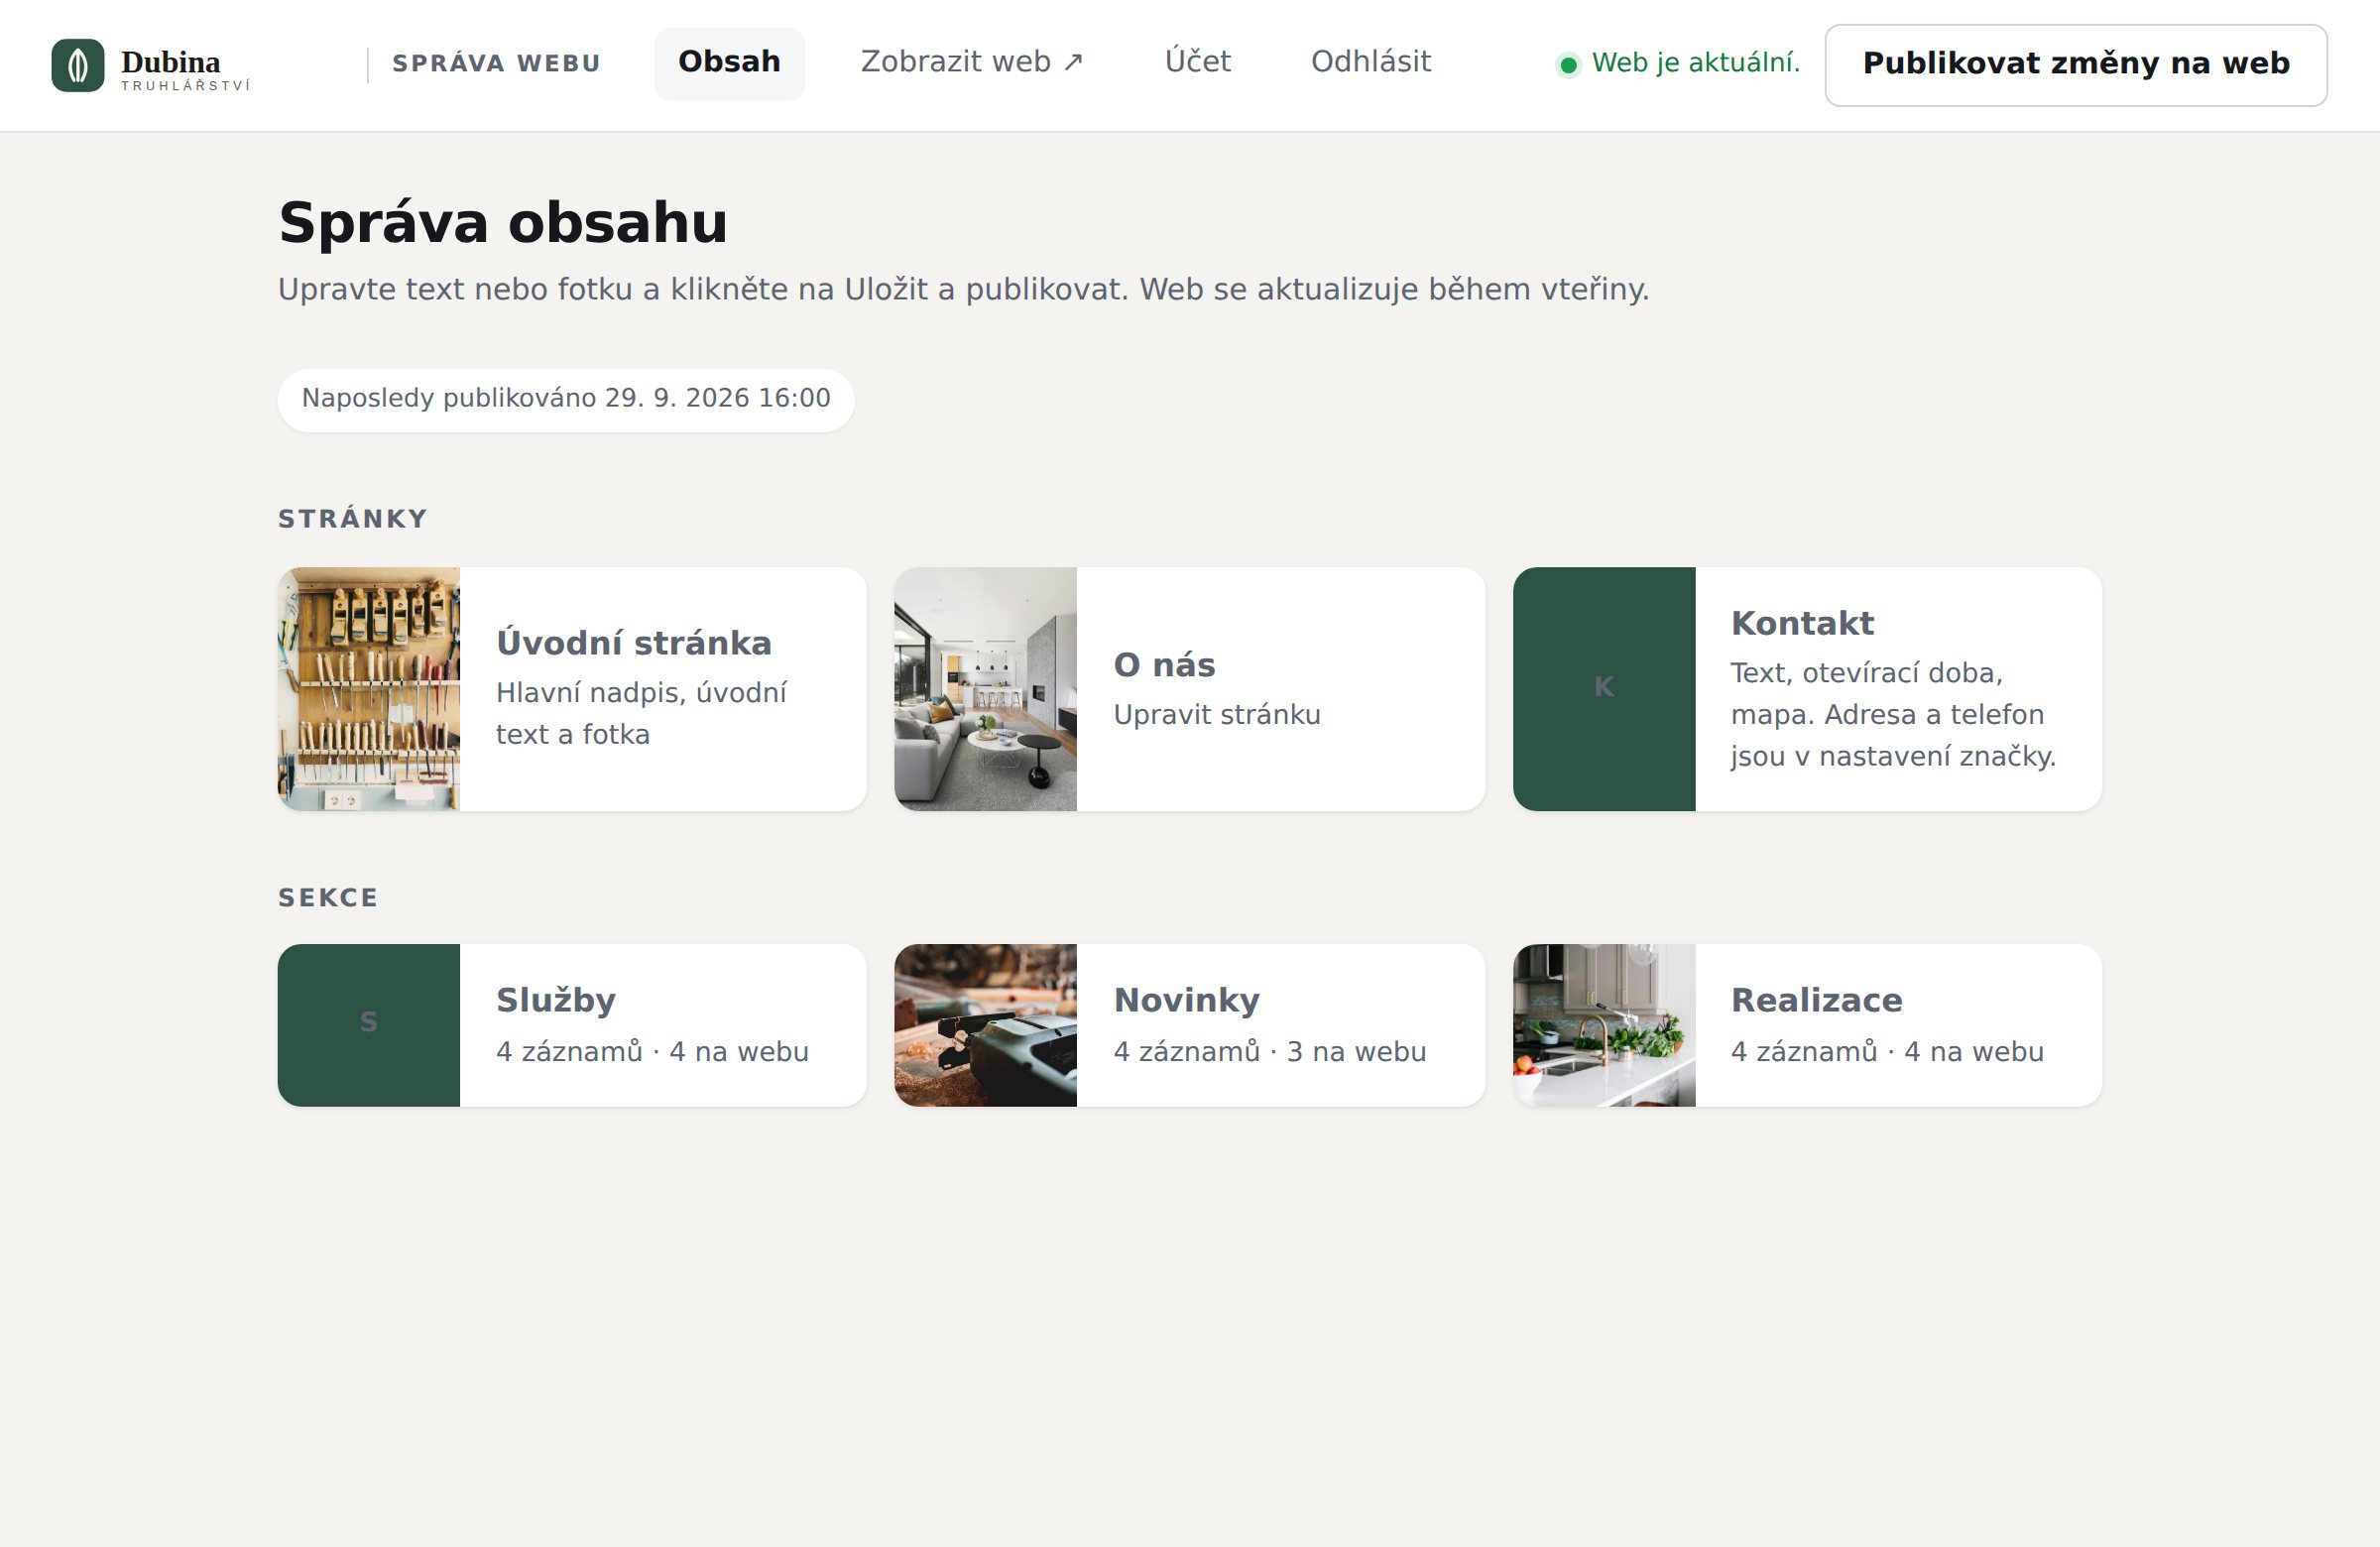This screenshot has width=2380, height=1547.
Task: Click the SPRÁVA WEBU label
Action: 496,64
